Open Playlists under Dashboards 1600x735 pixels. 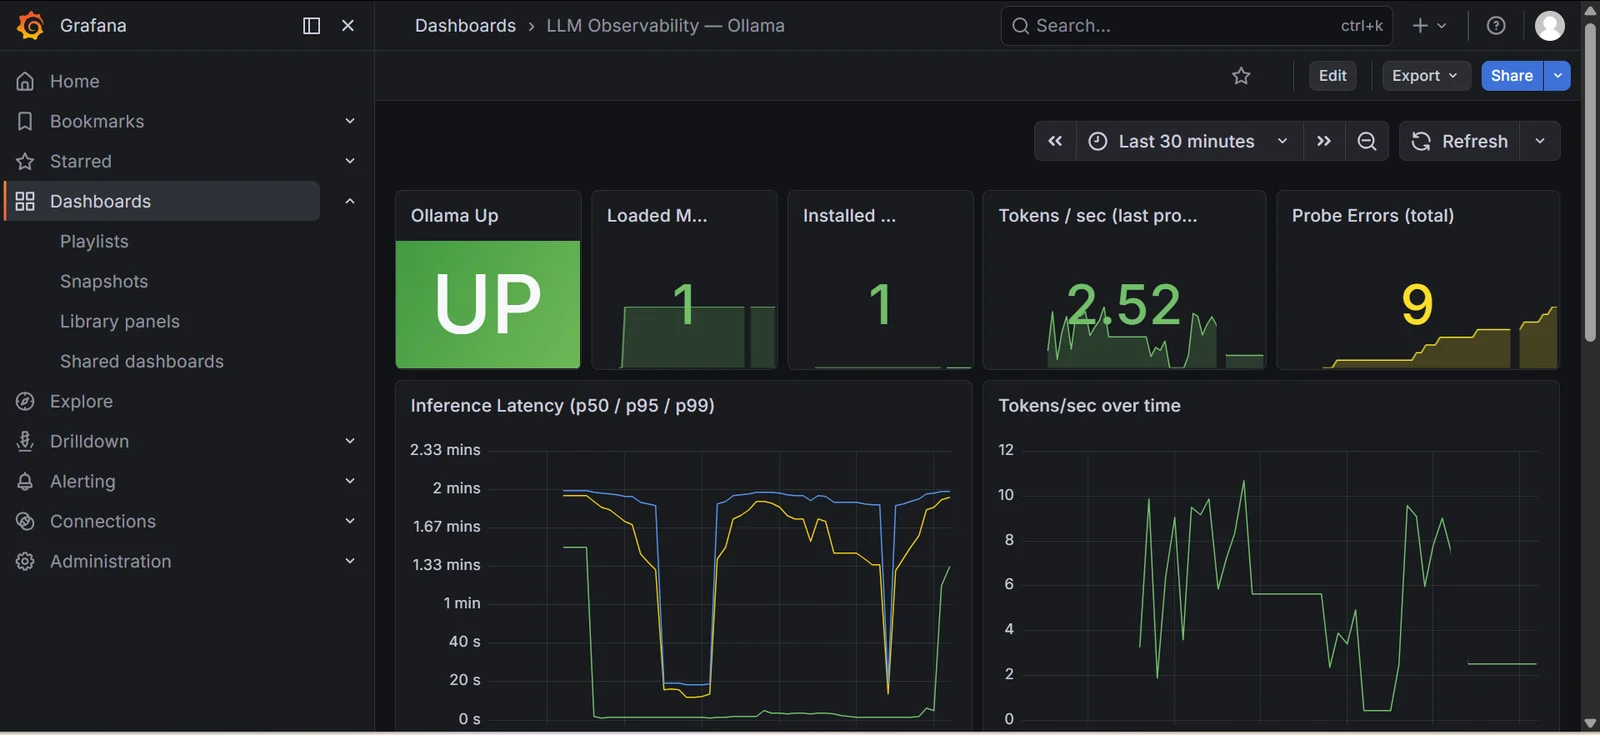coord(94,241)
